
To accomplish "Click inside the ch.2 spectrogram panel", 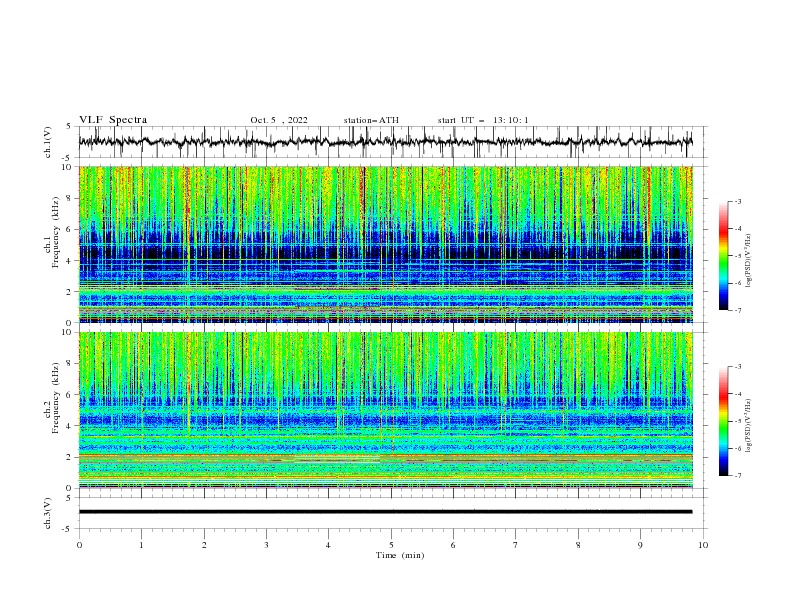I will click(x=385, y=410).
